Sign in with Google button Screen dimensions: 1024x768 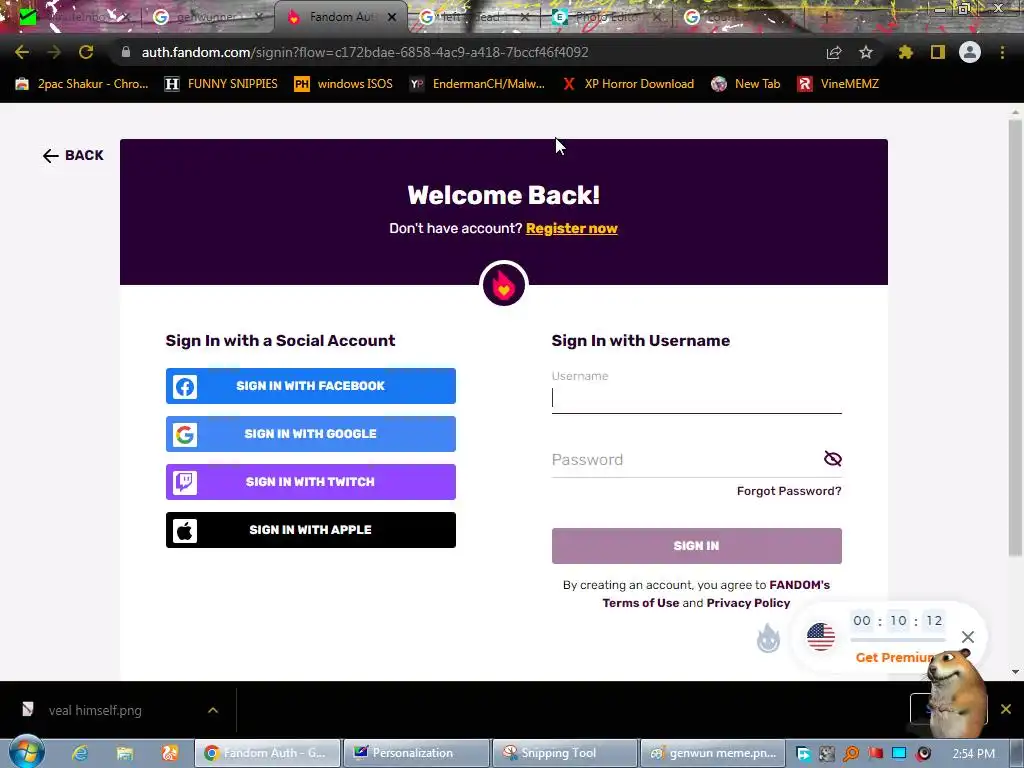(x=311, y=434)
